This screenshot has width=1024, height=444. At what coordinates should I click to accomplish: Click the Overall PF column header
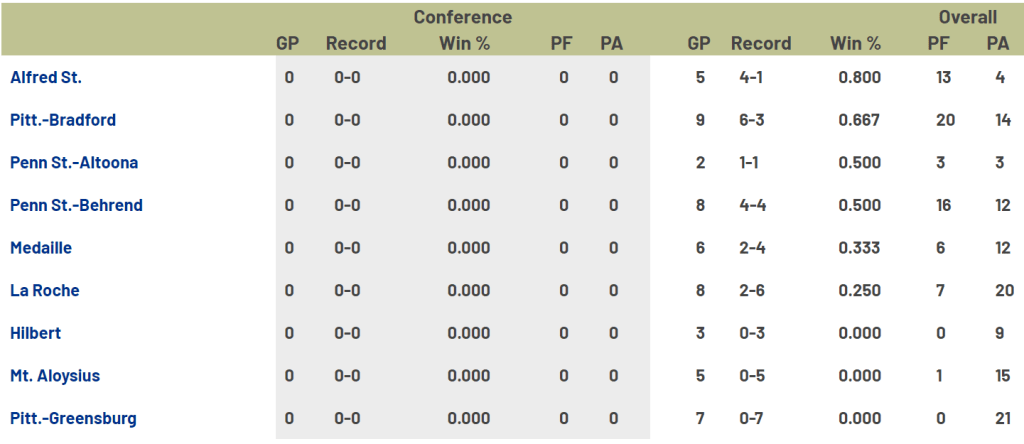point(940,43)
